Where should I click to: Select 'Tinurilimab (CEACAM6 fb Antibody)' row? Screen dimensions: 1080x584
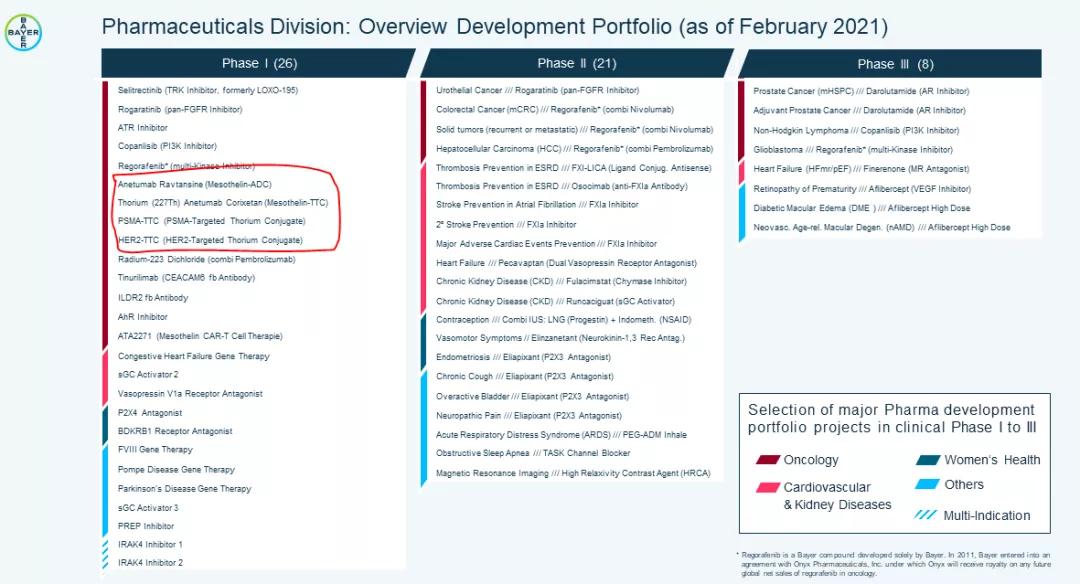186,278
